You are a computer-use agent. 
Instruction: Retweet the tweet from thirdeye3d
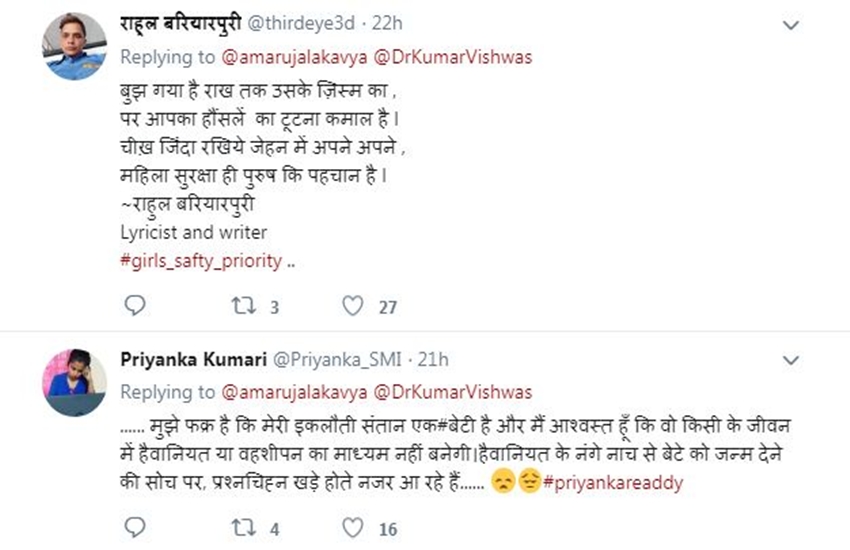pos(243,307)
